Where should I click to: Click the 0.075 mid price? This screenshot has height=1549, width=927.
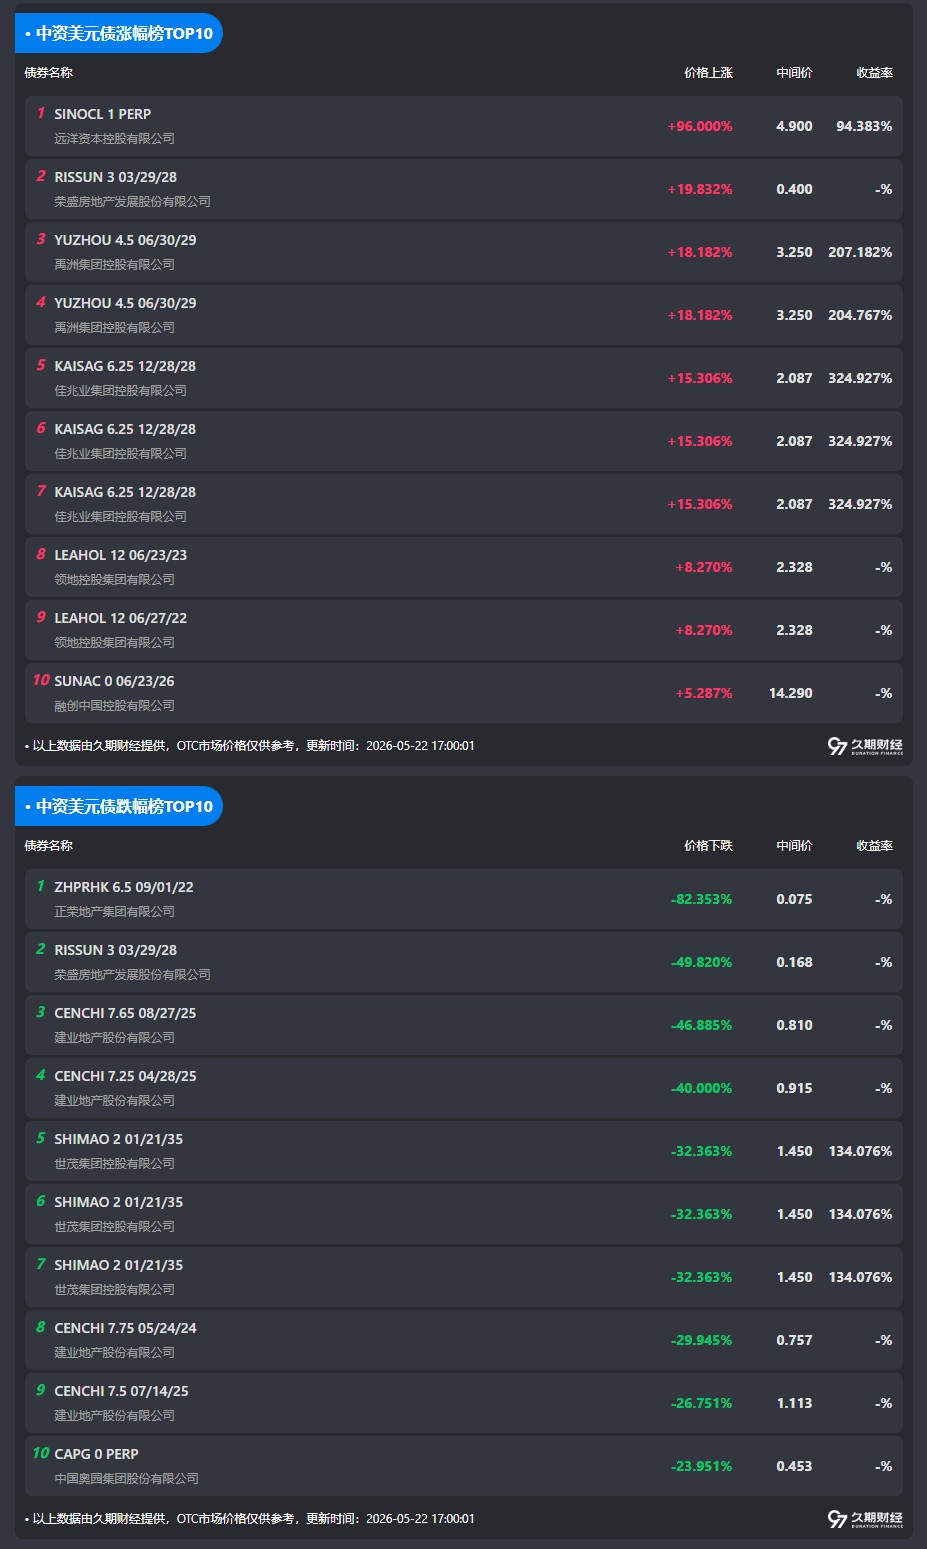click(x=794, y=900)
